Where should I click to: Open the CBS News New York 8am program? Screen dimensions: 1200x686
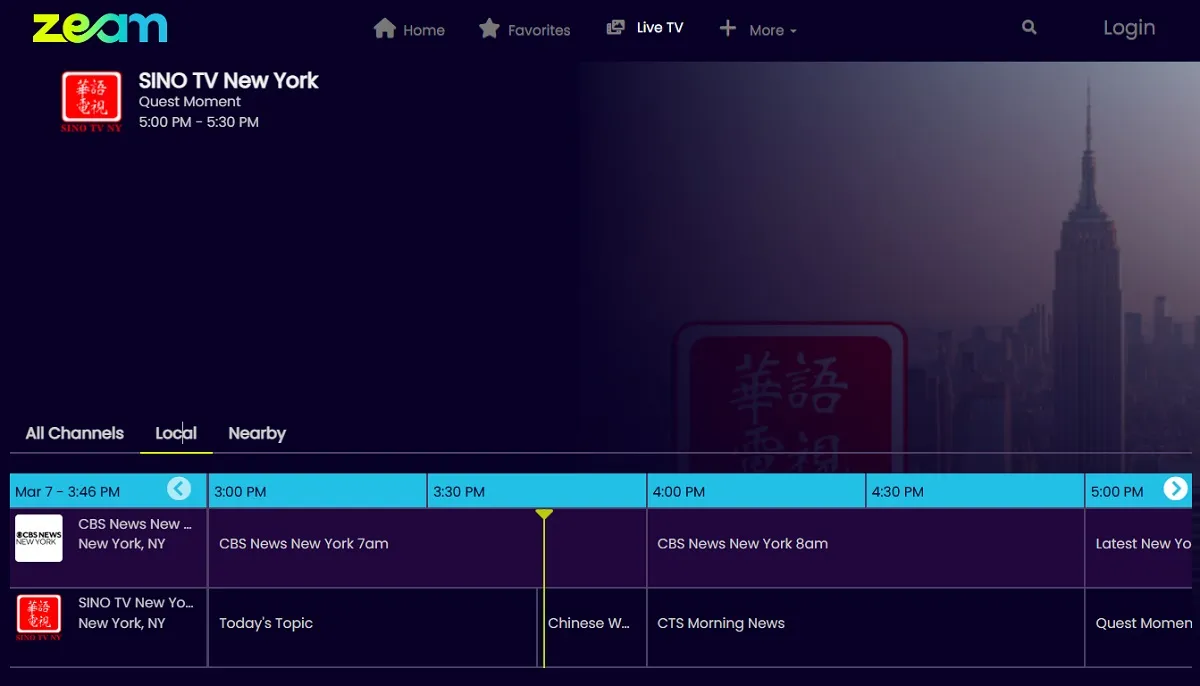[866, 548]
